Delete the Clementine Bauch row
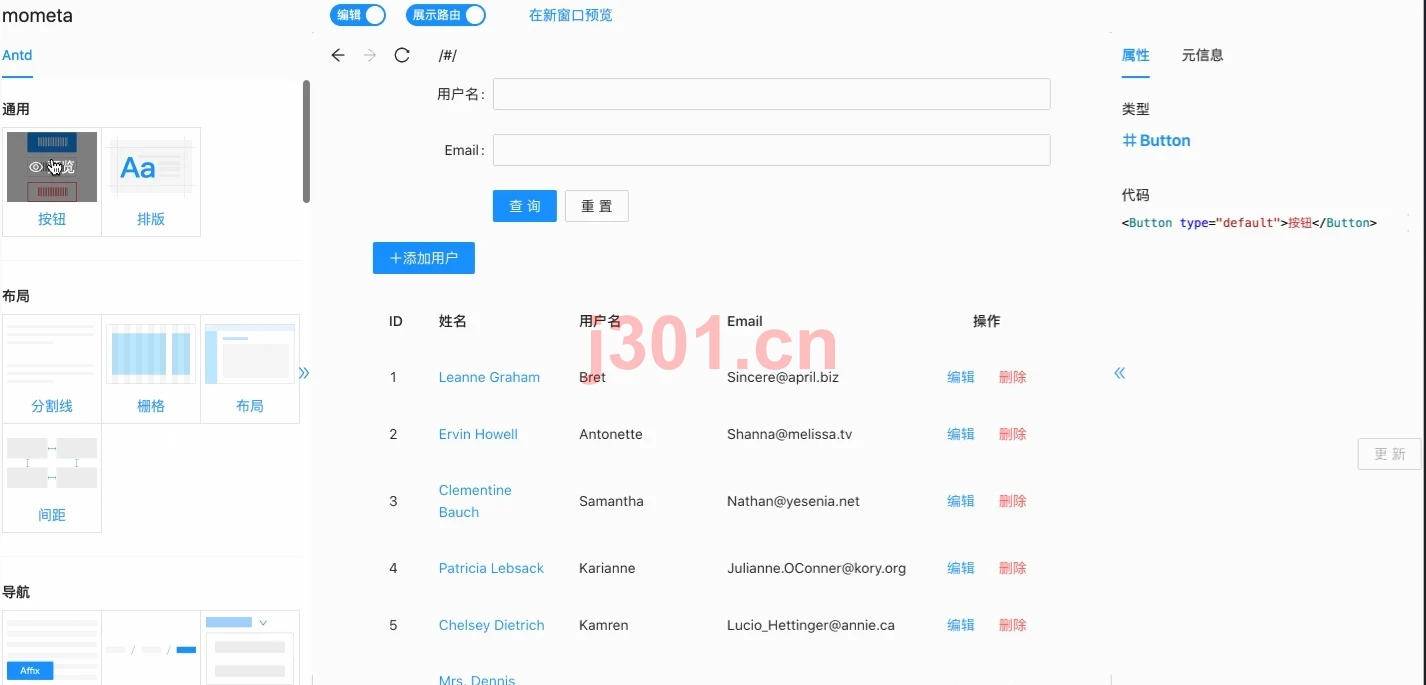The height and width of the screenshot is (685, 1426). point(1013,501)
